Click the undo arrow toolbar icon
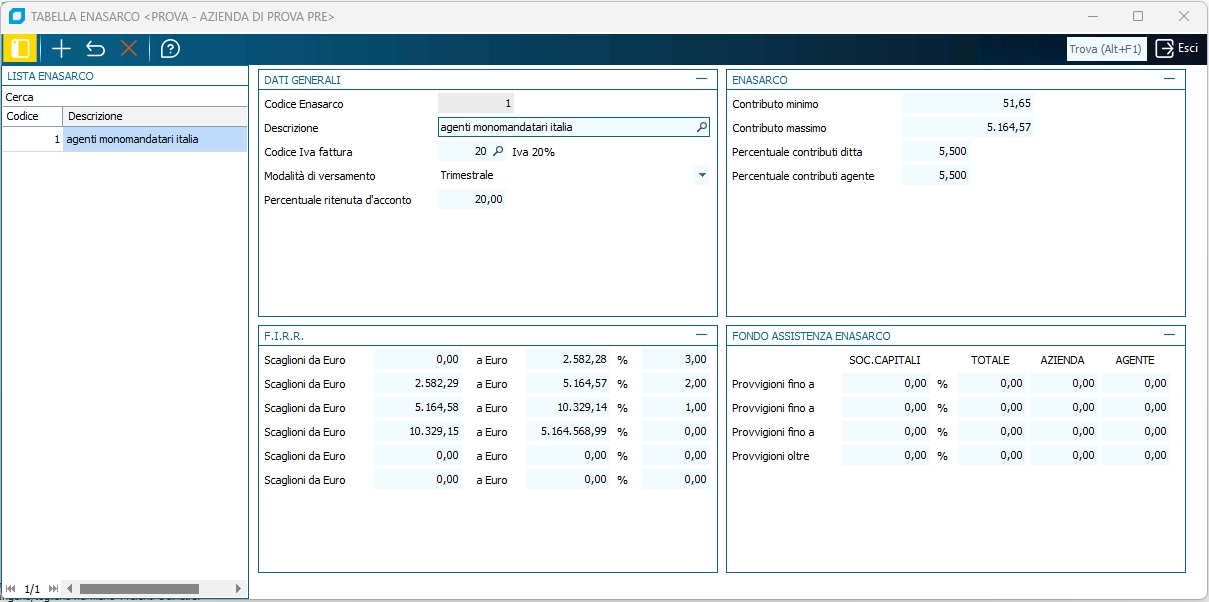 click(x=95, y=48)
